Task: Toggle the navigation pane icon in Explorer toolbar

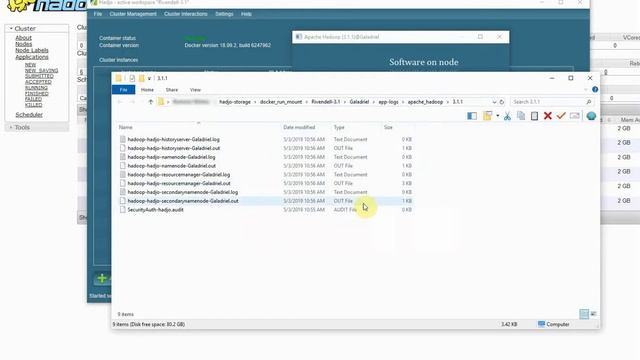Action: pyautogui.click(x=472, y=116)
